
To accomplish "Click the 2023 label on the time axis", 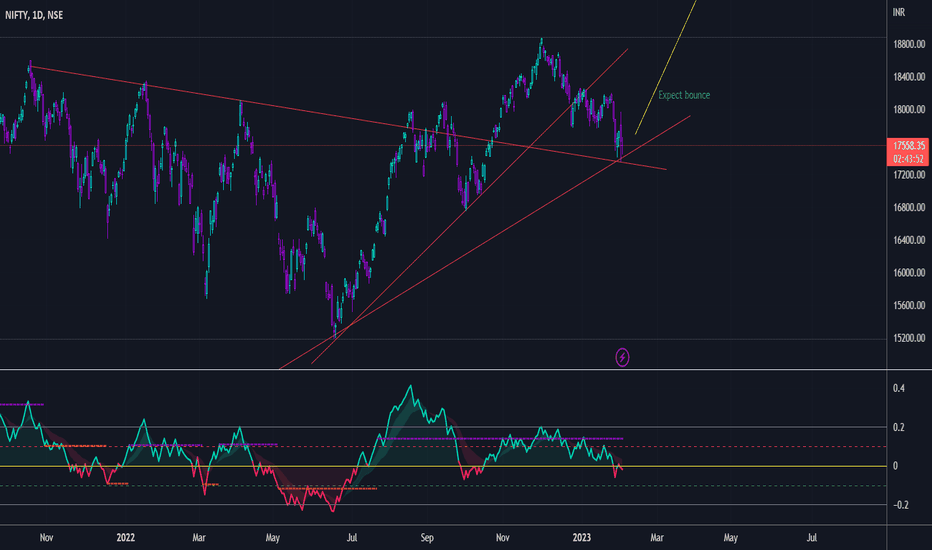I will 581,538.
